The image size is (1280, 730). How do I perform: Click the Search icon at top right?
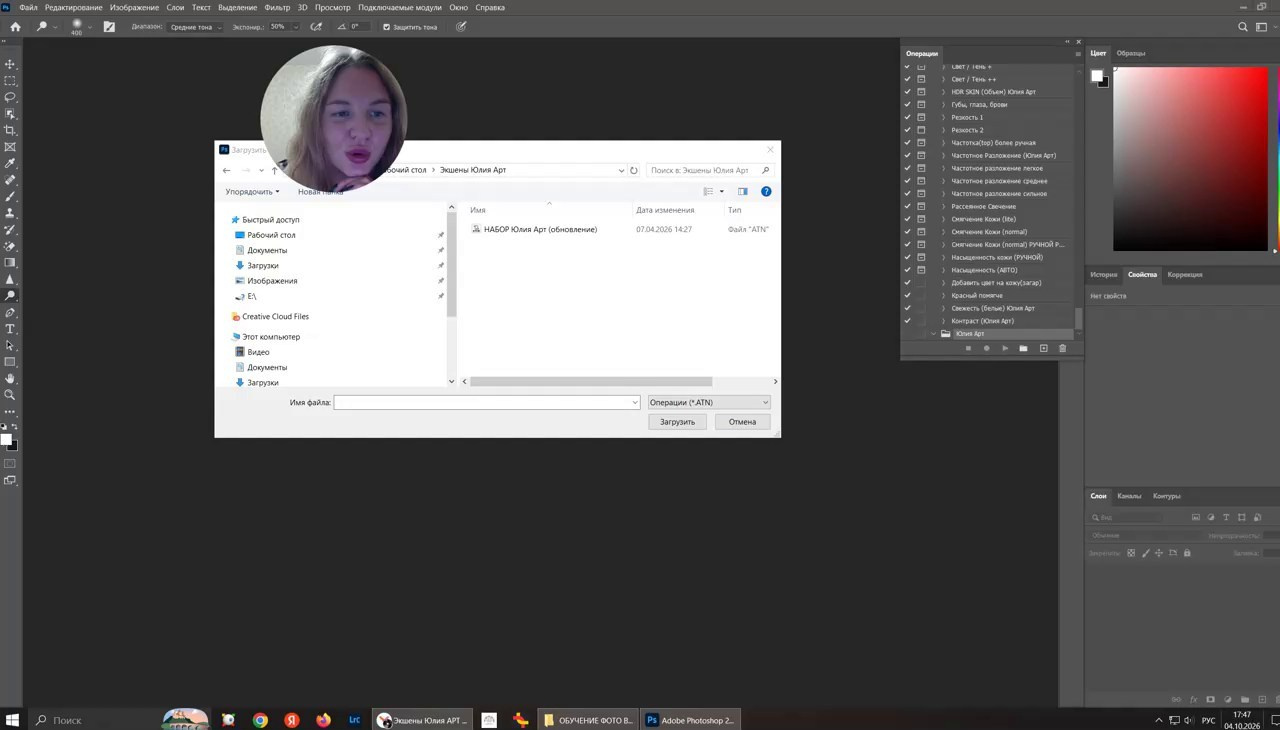(x=1243, y=27)
